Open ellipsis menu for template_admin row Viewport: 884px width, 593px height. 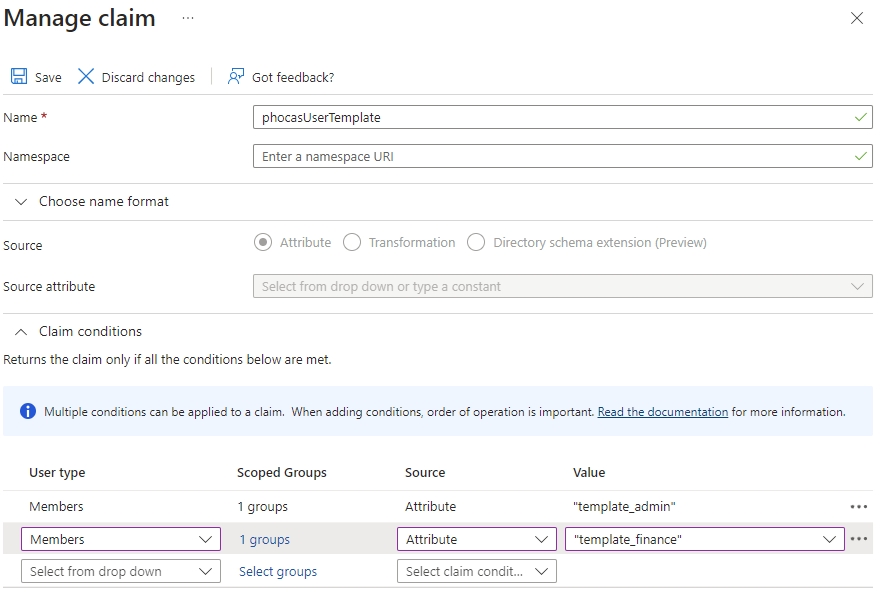(x=858, y=507)
